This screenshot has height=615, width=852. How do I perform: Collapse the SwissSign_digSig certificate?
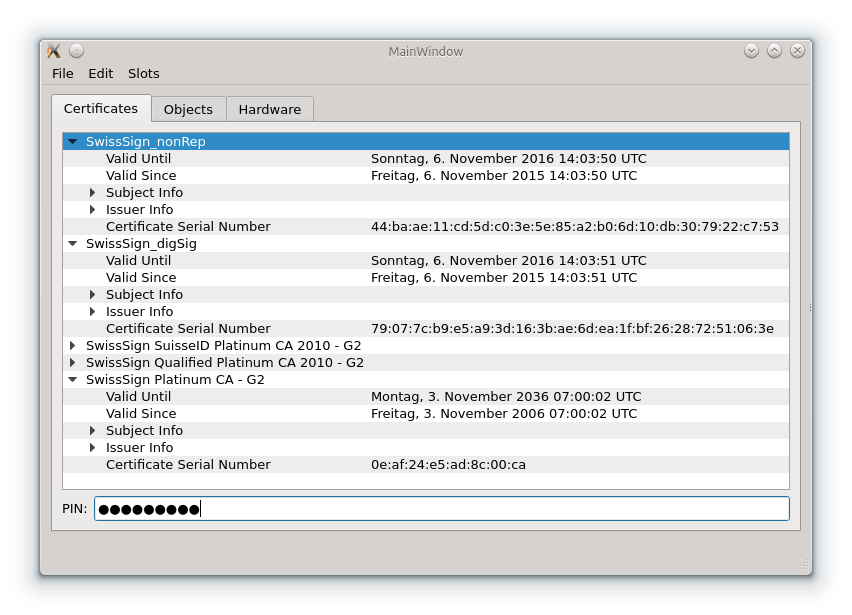[x=72, y=243]
